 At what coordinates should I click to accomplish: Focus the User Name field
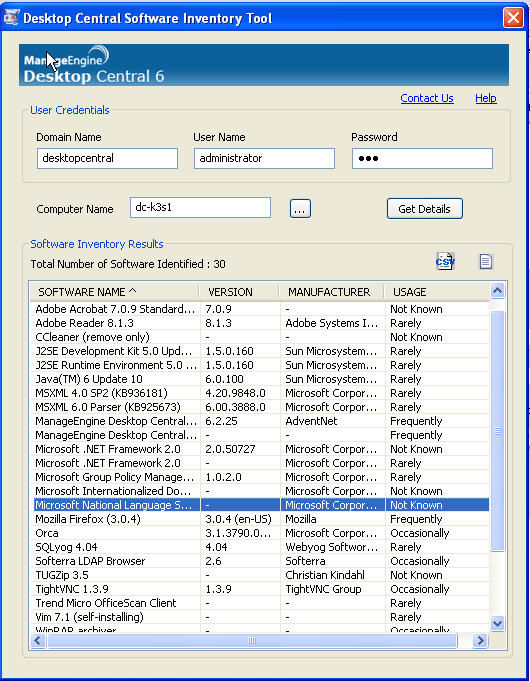(264, 158)
